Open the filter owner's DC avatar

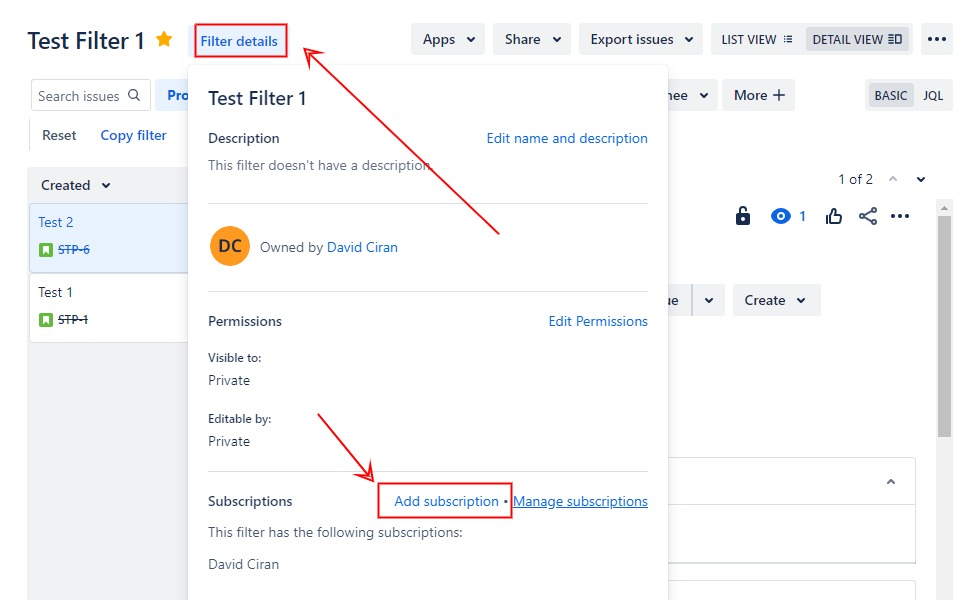(x=229, y=245)
